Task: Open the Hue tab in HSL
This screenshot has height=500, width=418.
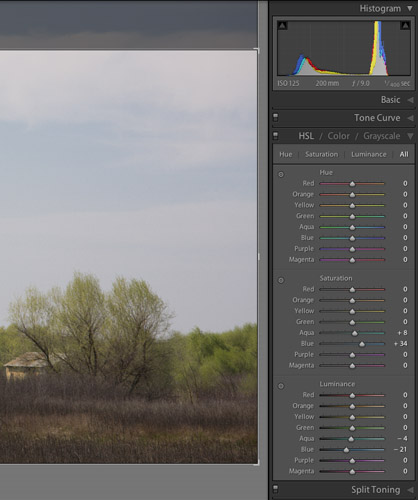Action: click(x=286, y=154)
